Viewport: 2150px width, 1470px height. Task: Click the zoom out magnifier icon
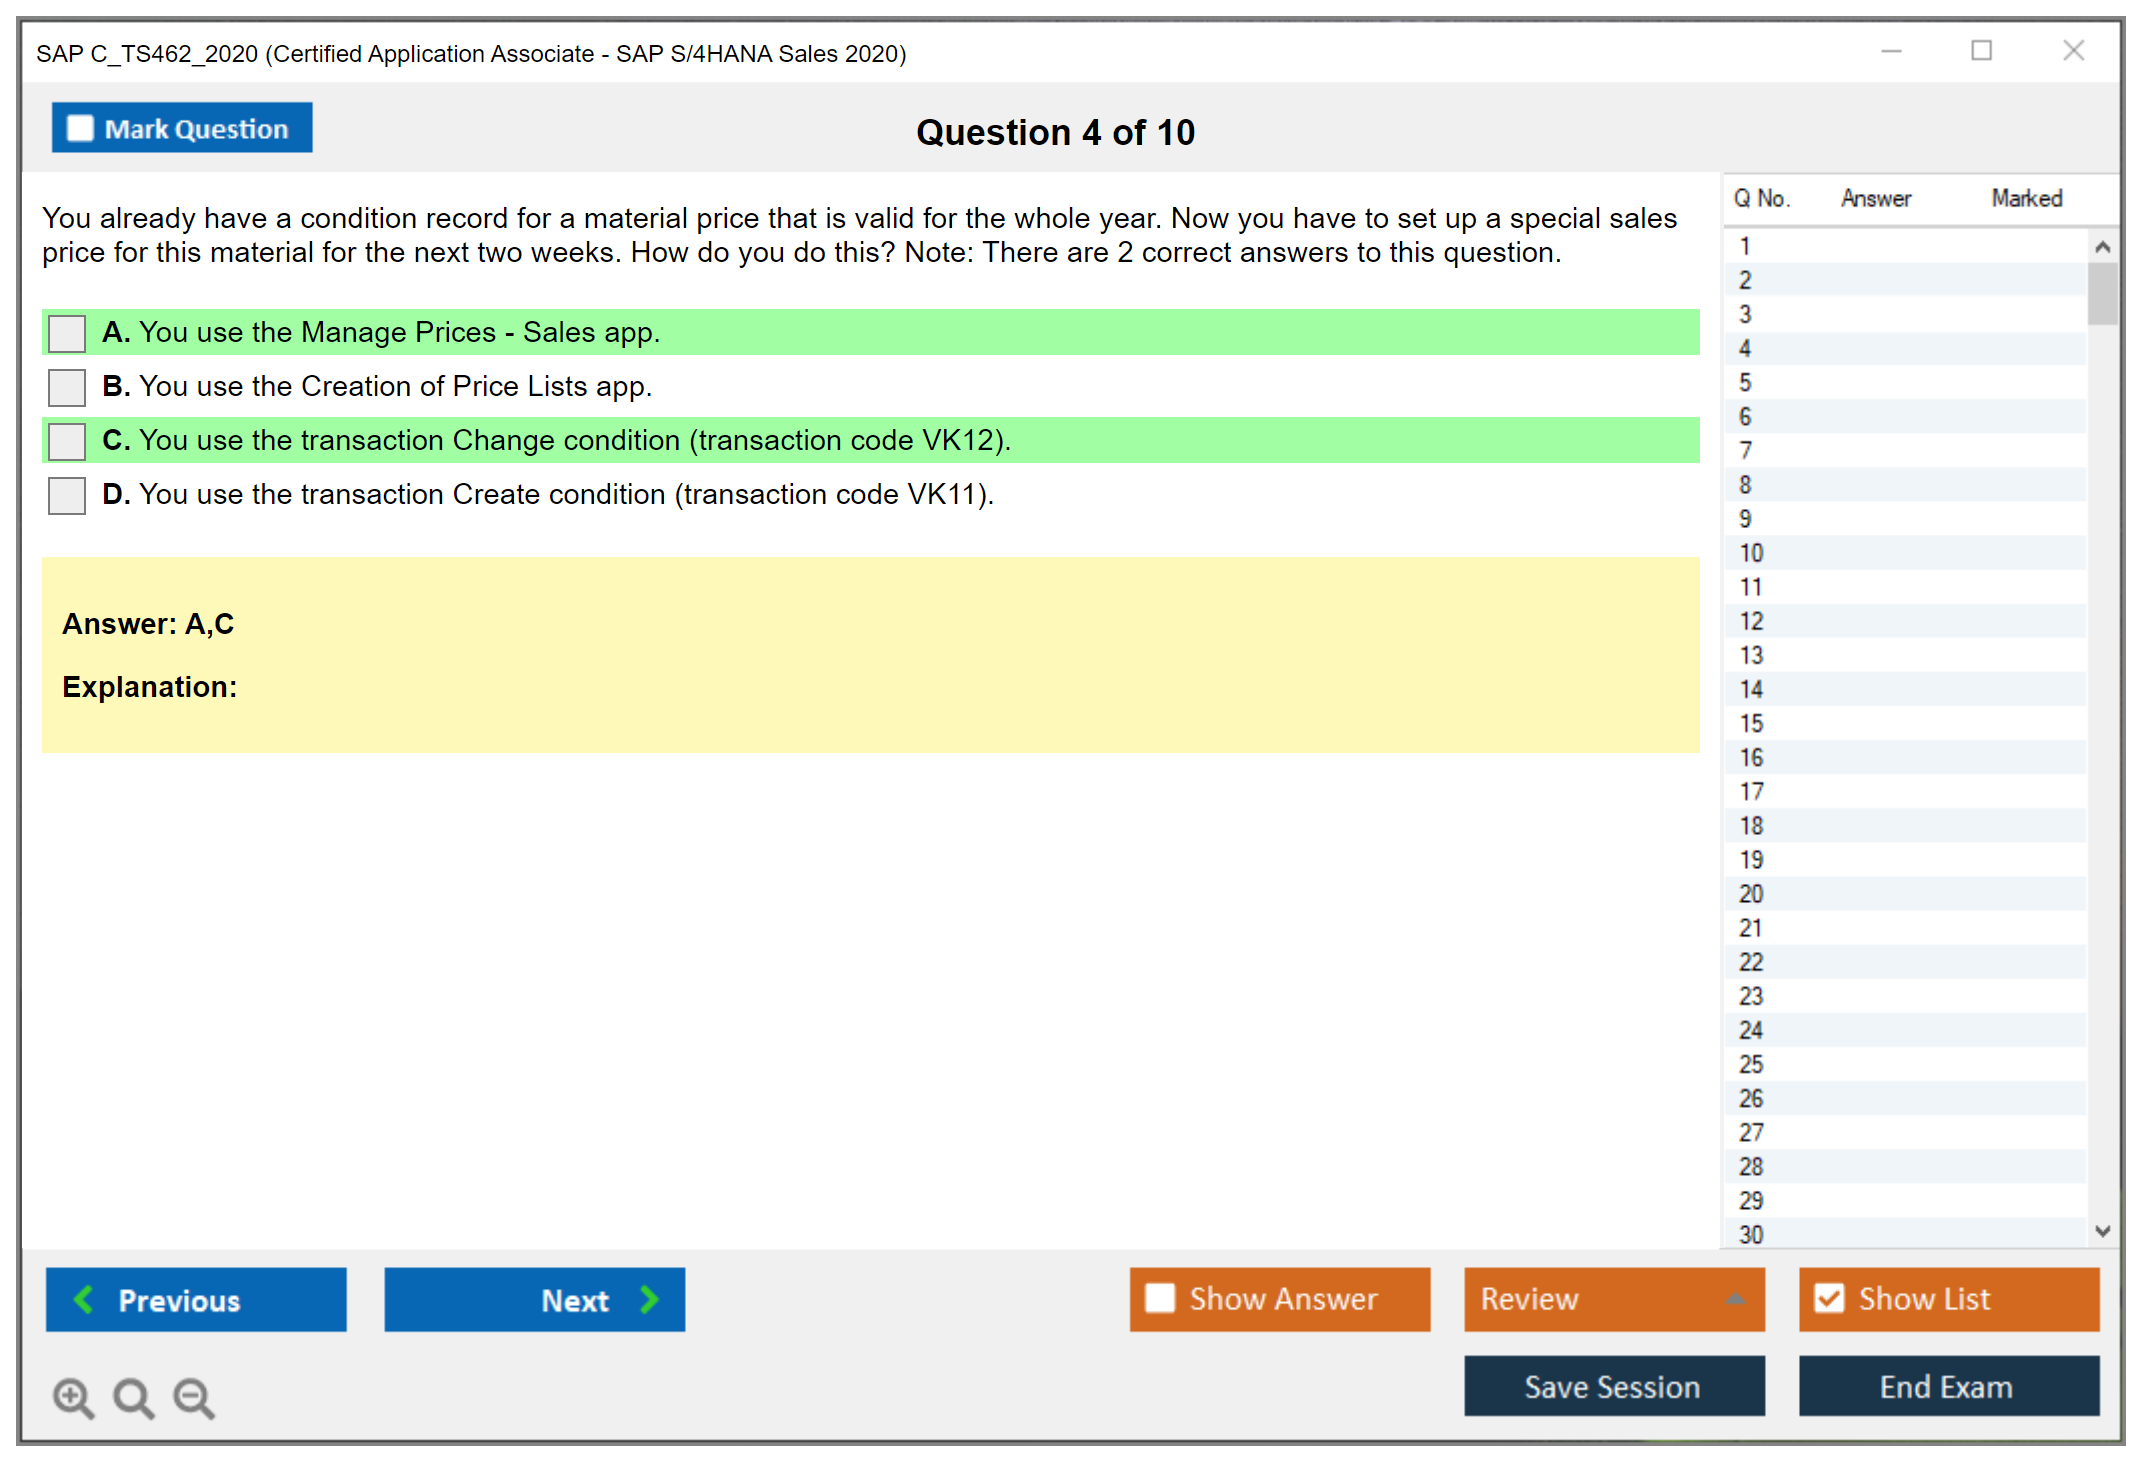193,1397
